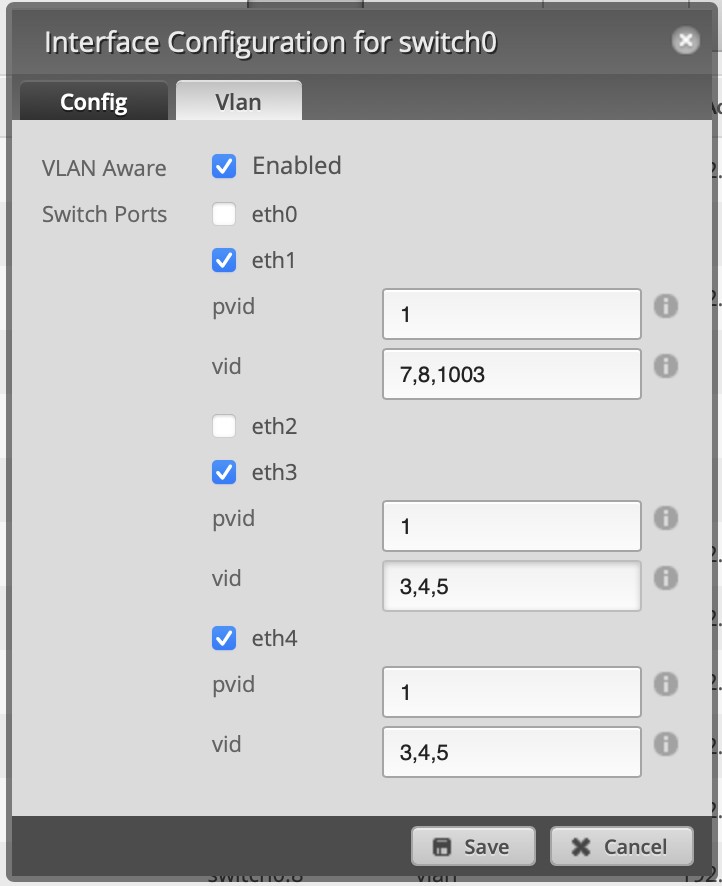Uncheck the eth1 switch port

coord(224,260)
